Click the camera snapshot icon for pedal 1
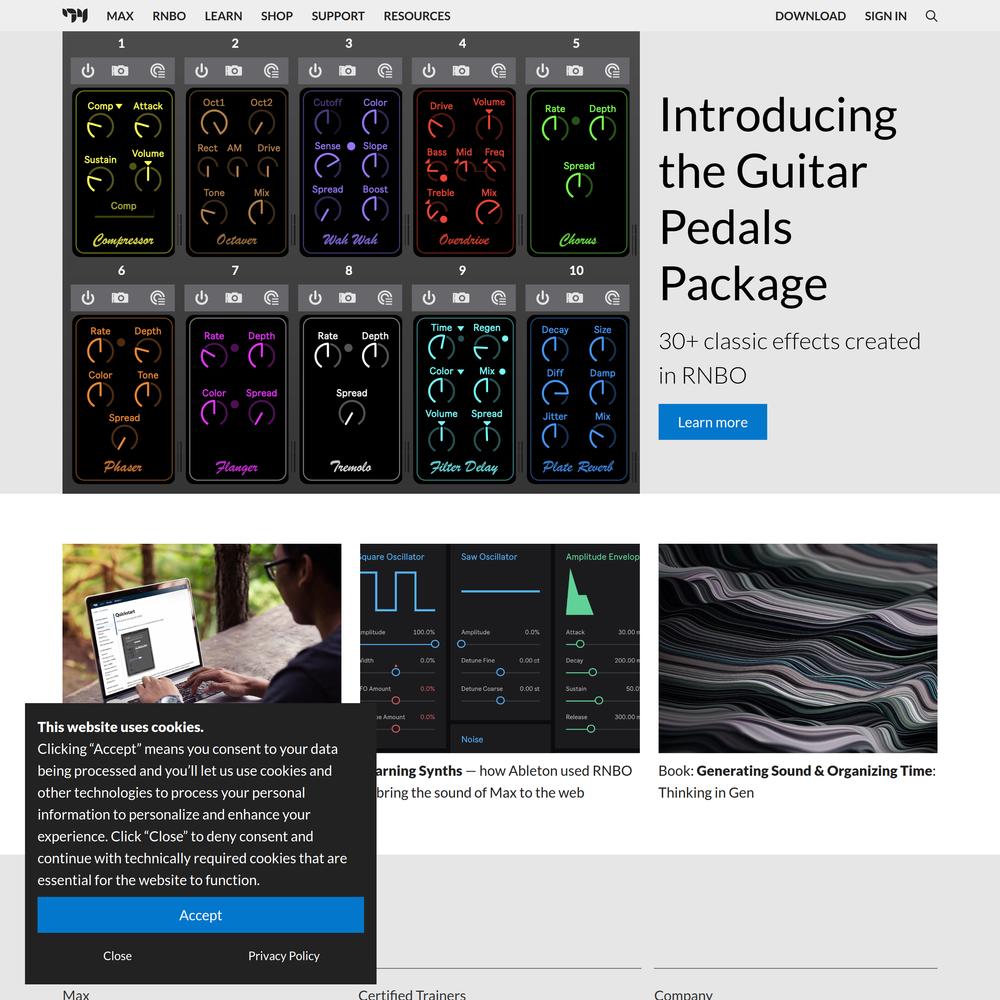Screen dimensions: 1000x1000 point(120,71)
